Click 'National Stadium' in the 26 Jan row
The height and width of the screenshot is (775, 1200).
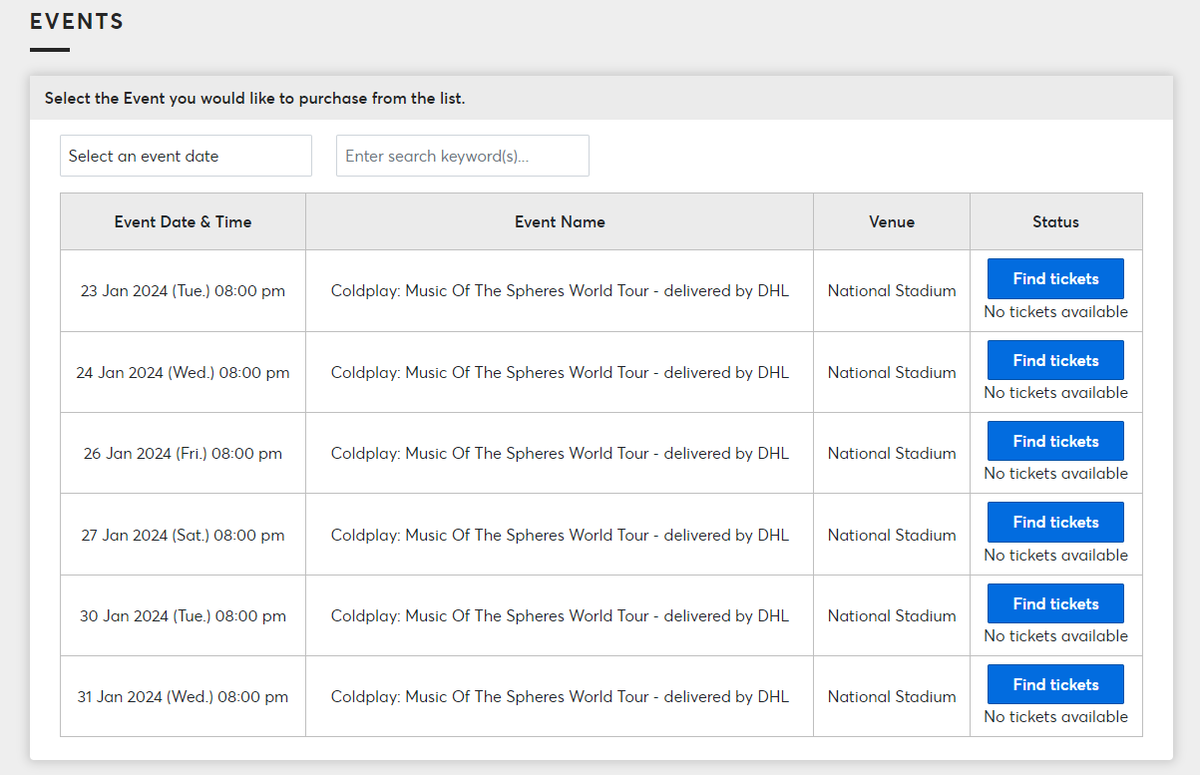[892, 453]
